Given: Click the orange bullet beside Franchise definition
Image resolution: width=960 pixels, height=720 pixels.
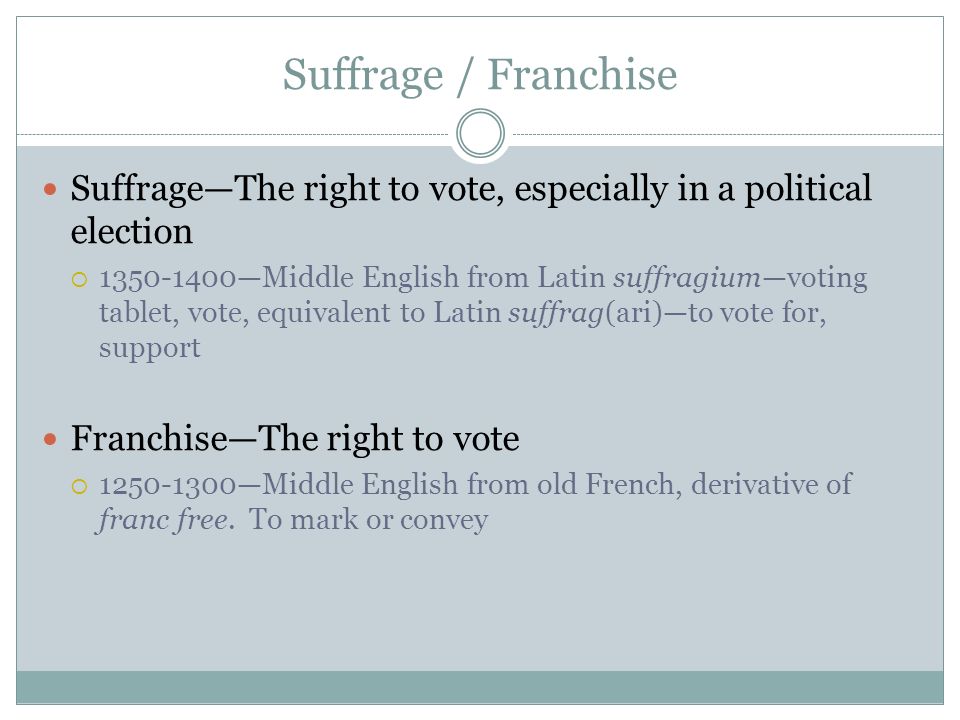Looking at the screenshot, I should click(x=50, y=439).
